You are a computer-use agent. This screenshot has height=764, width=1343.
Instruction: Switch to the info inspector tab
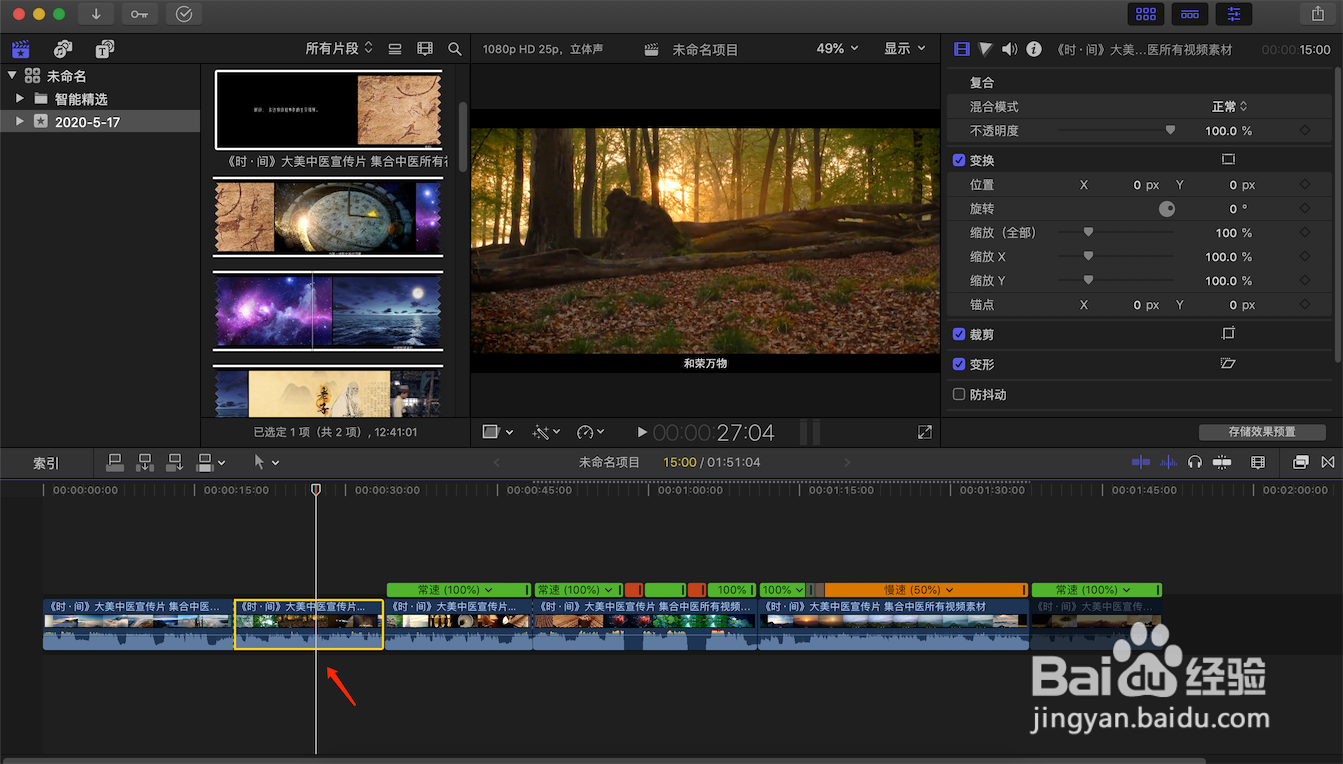pos(1034,49)
